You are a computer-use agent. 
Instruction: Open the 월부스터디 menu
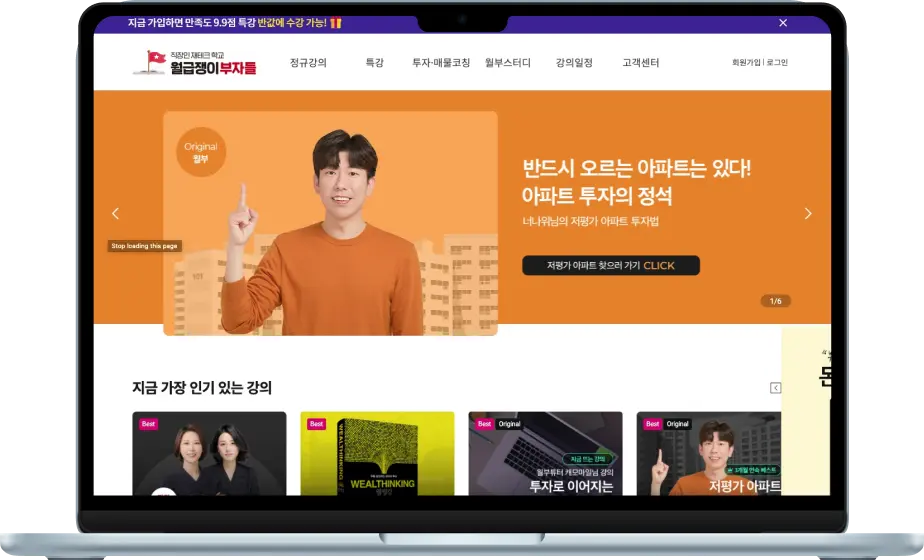(507, 62)
